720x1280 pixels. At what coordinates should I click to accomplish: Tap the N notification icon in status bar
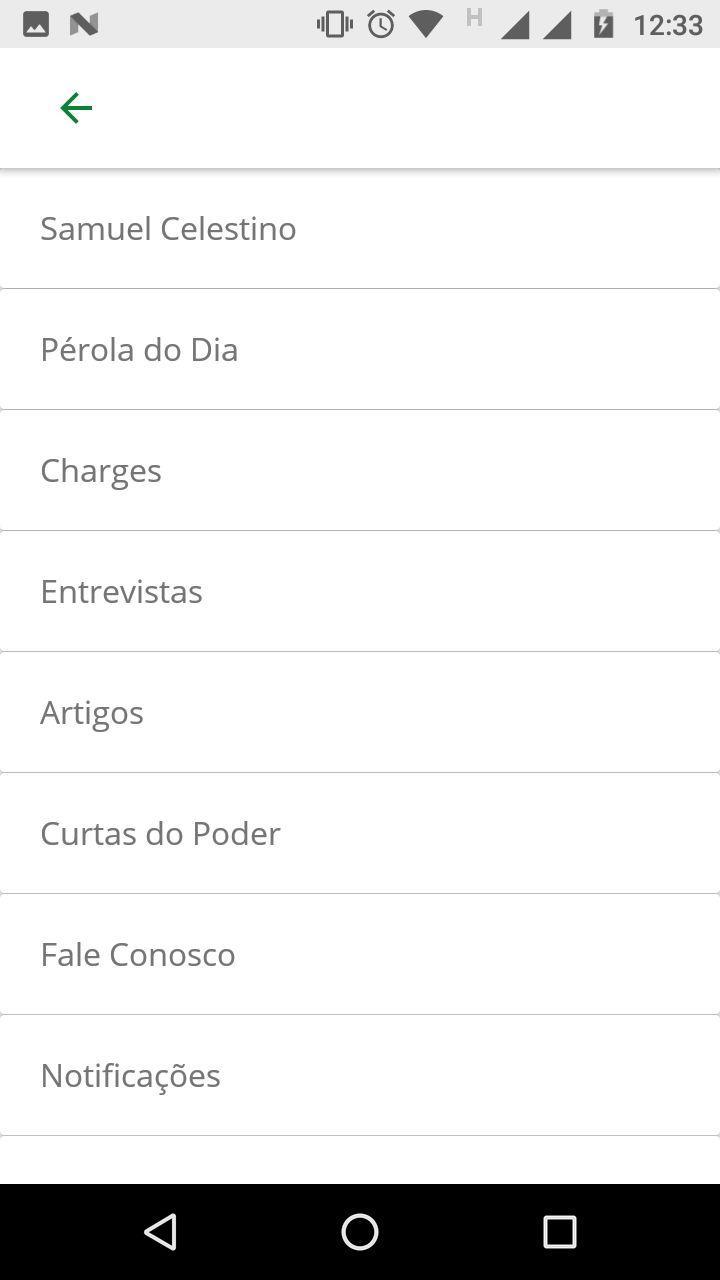84,24
